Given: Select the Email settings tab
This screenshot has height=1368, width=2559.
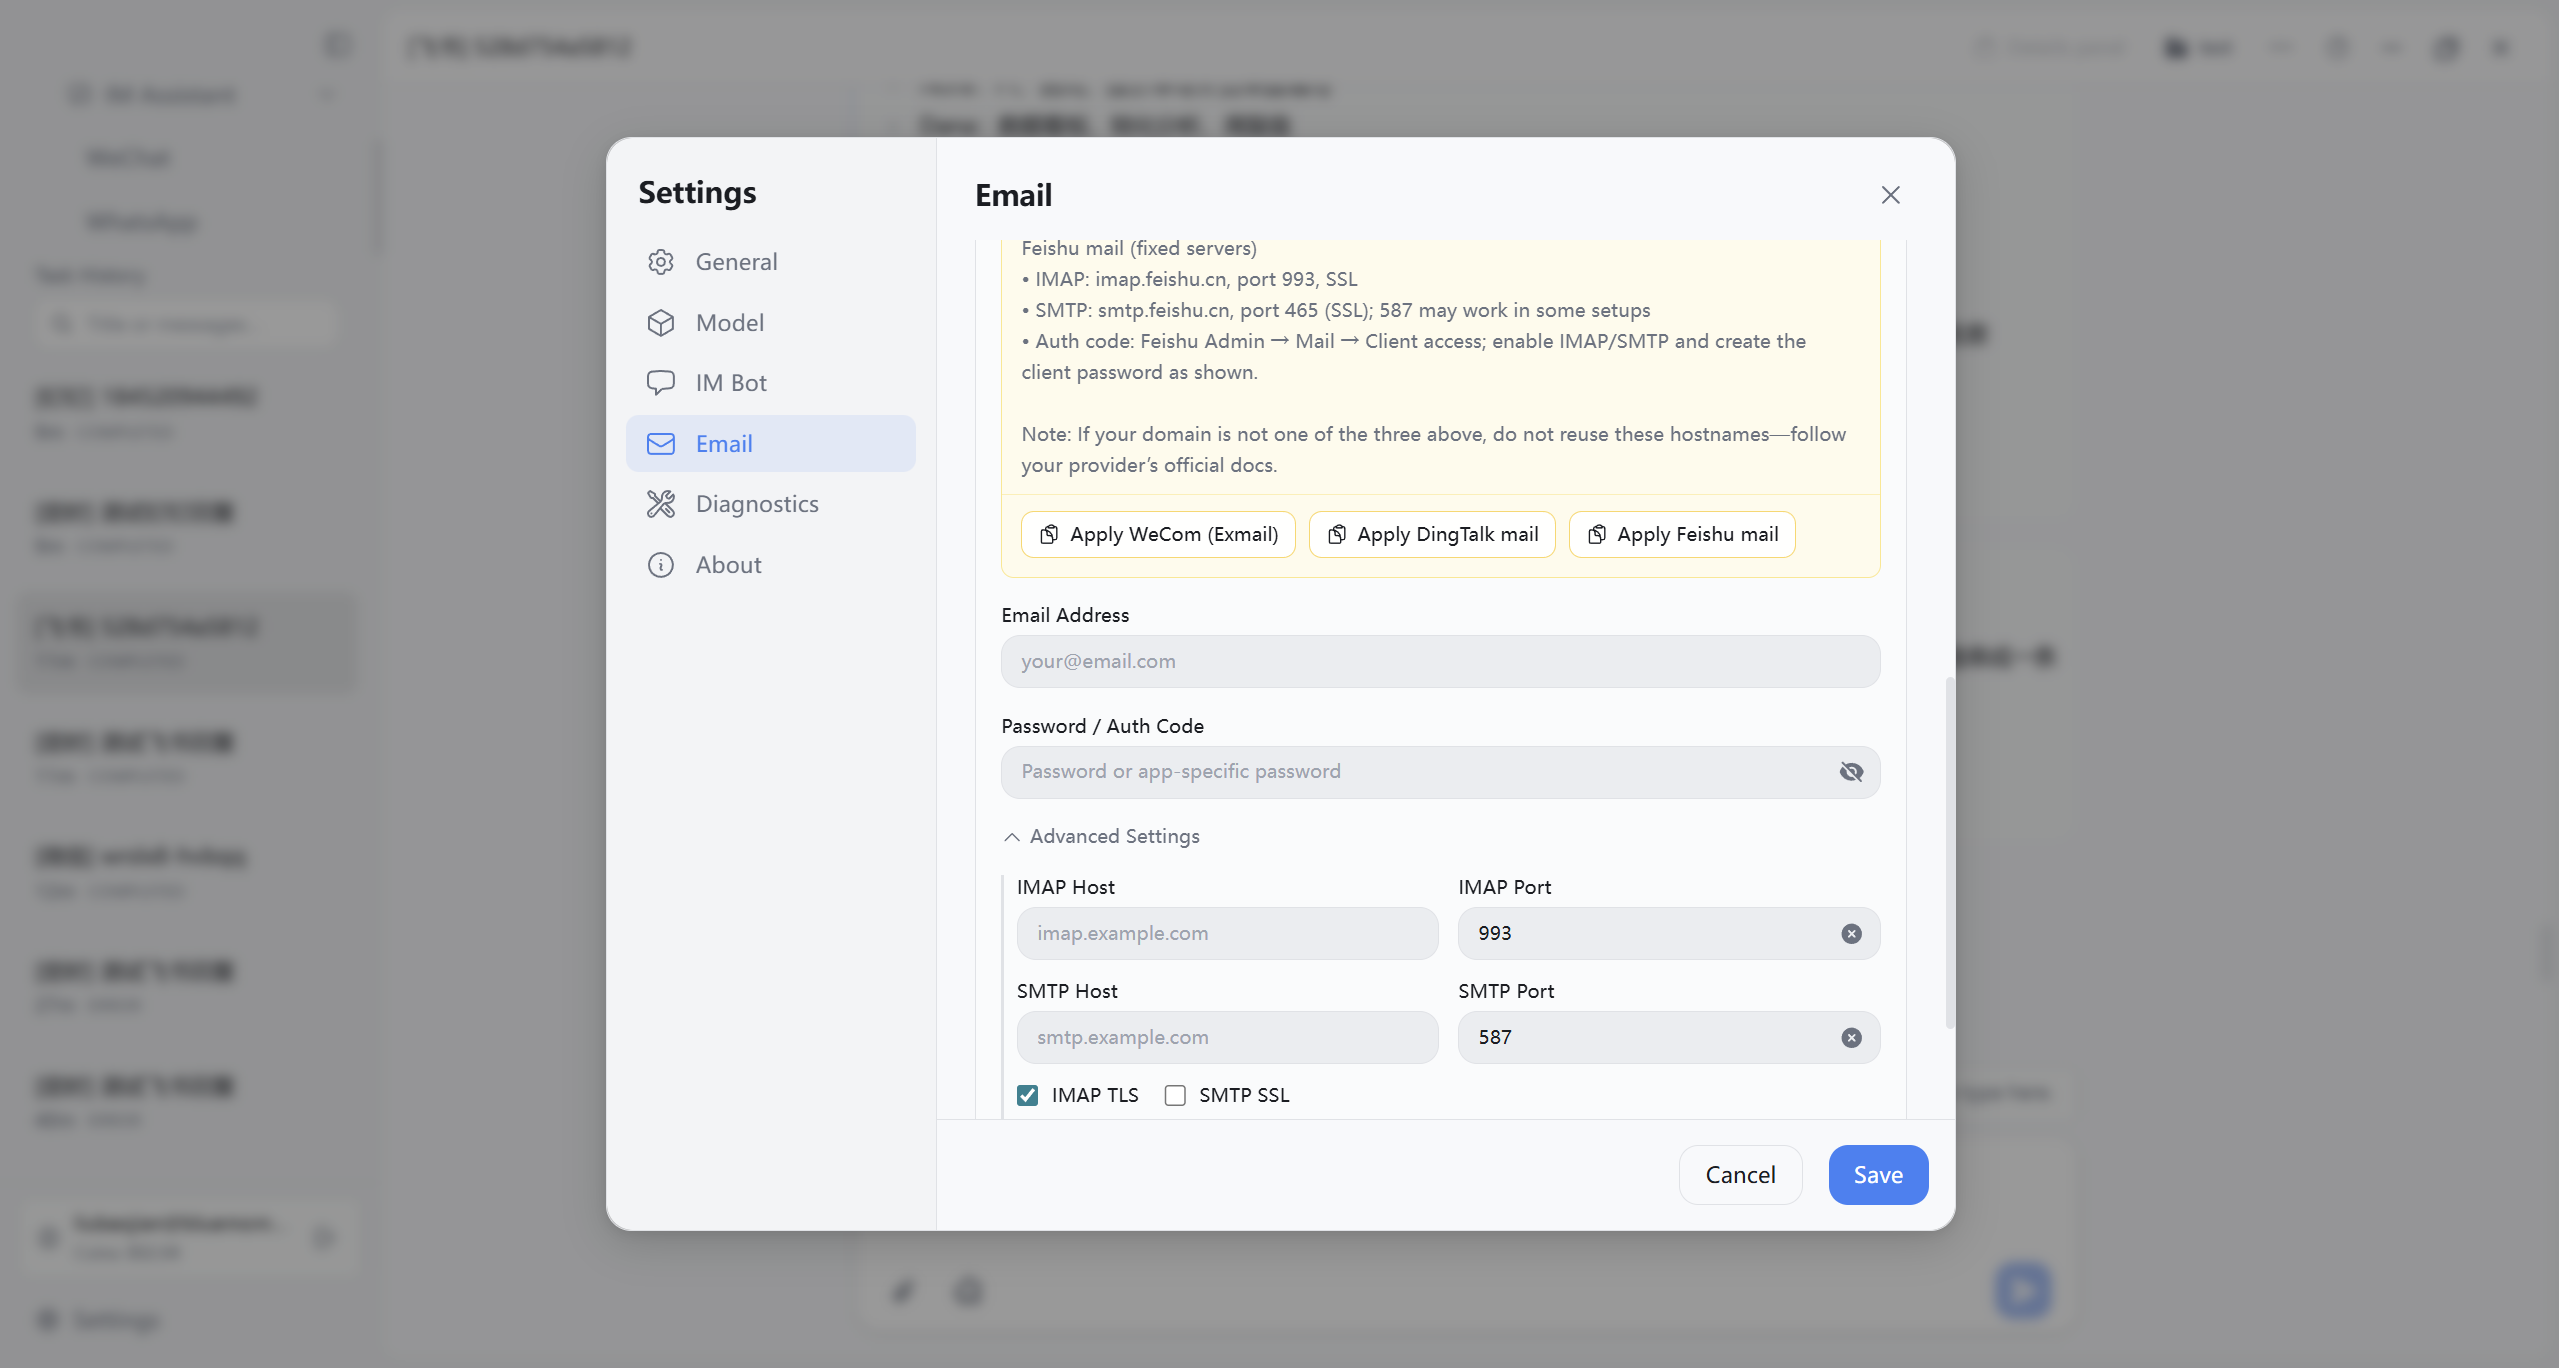Looking at the screenshot, I should pos(770,444).
